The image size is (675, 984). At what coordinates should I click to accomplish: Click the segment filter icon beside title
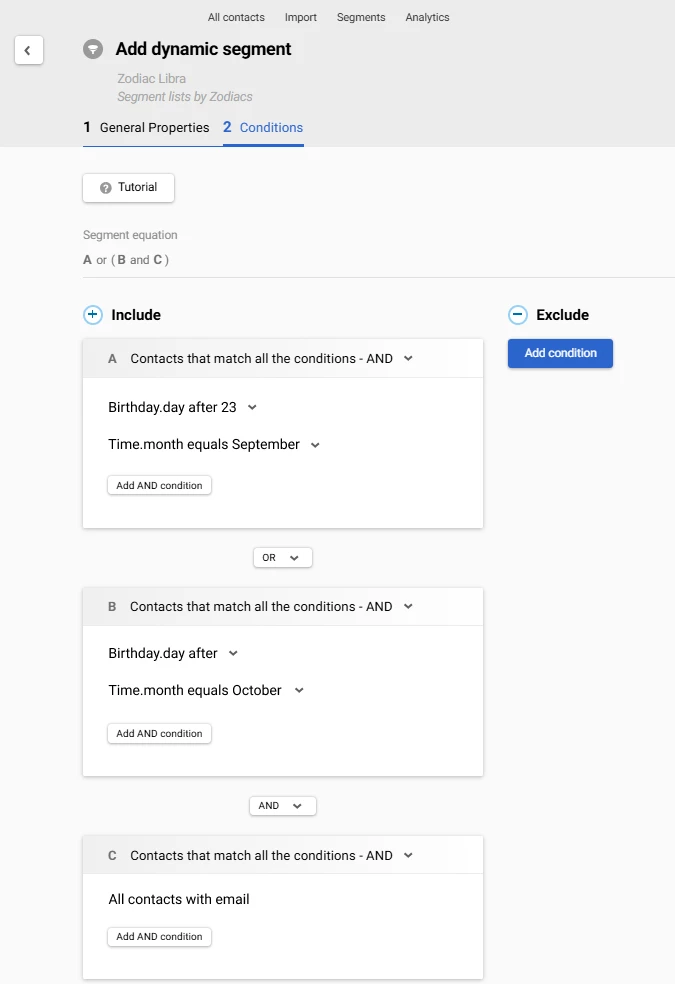93,49
